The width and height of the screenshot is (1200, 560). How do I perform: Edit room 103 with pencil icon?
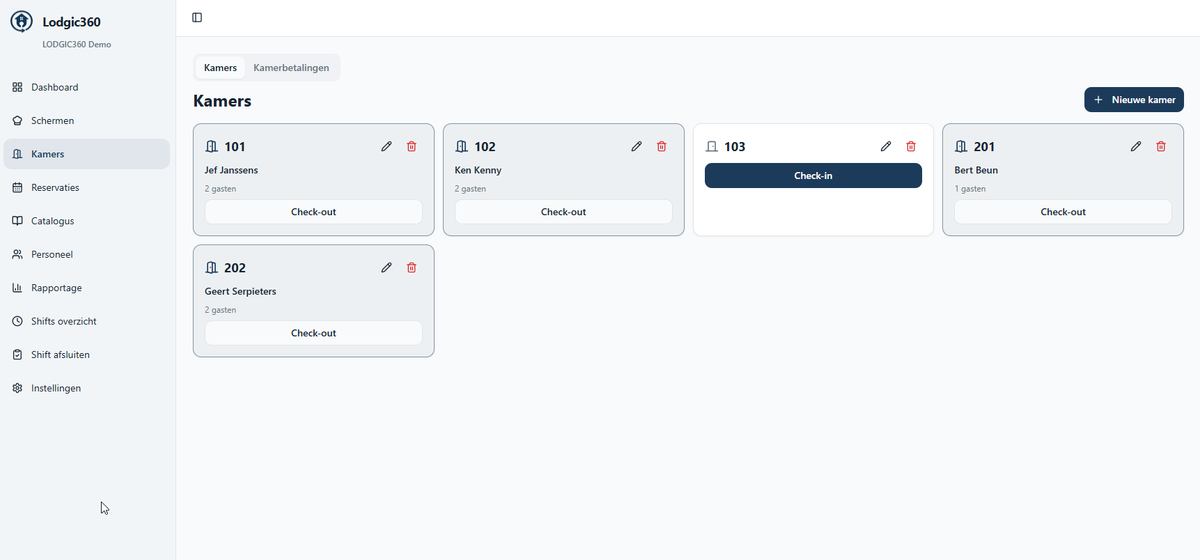click(x=886, y=147)
